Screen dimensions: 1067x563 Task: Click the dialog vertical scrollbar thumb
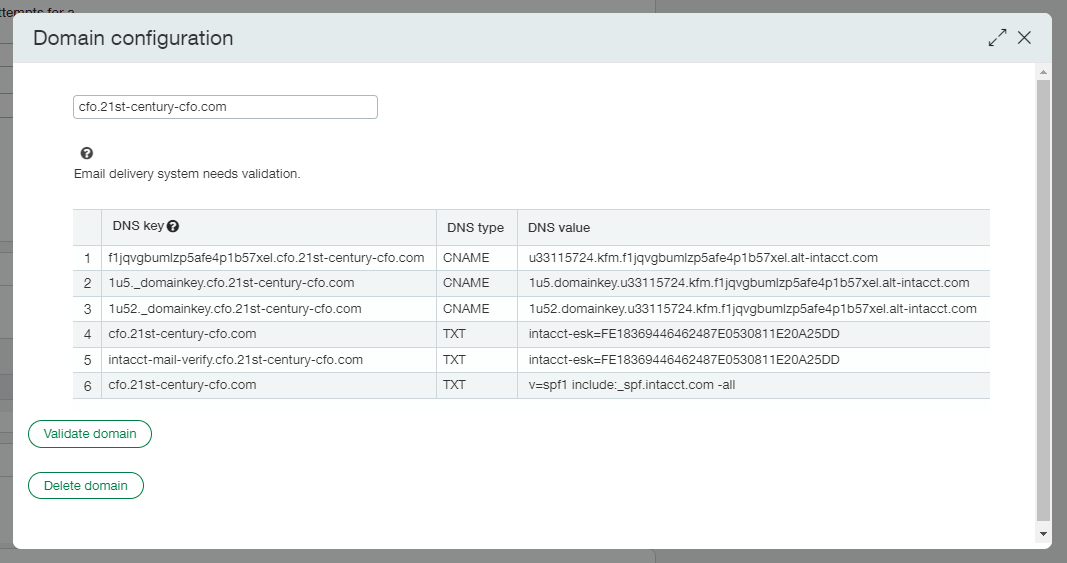[1043, 300]
